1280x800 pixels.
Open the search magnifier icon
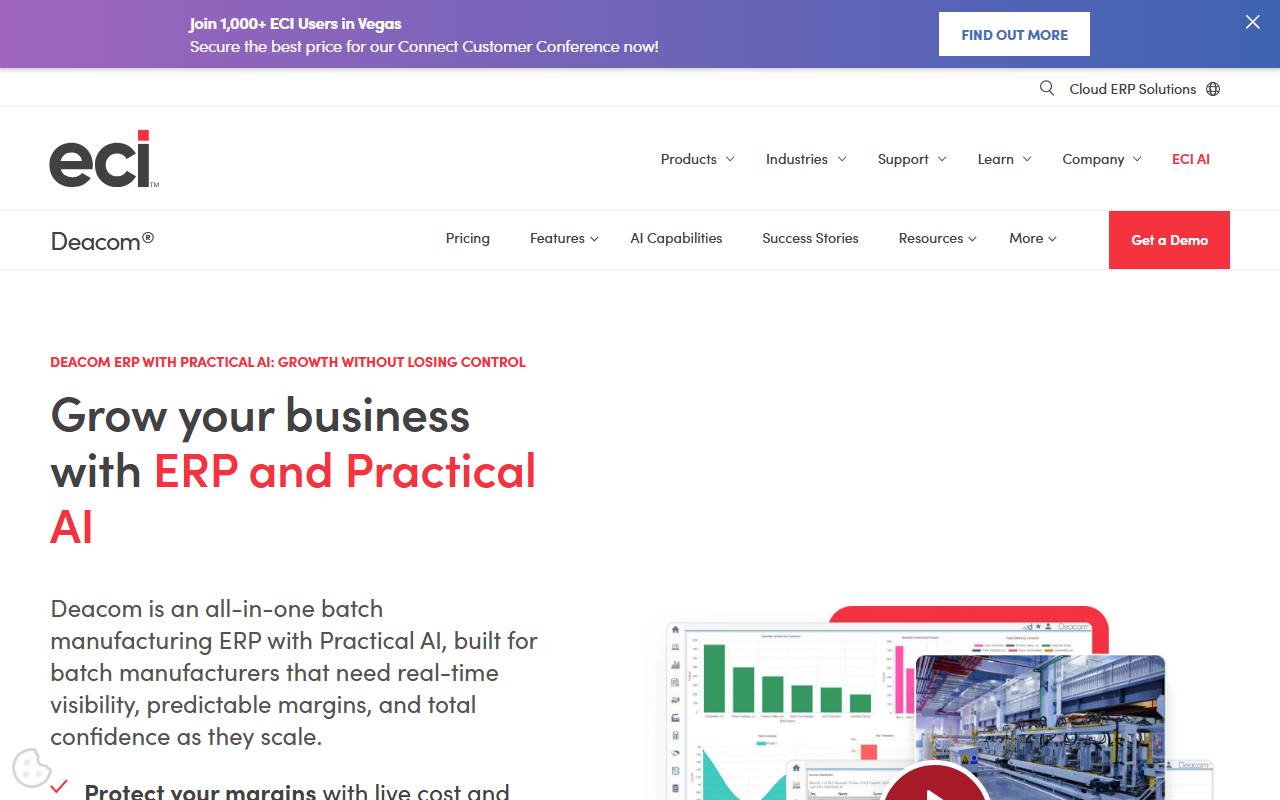[1047, 88]
